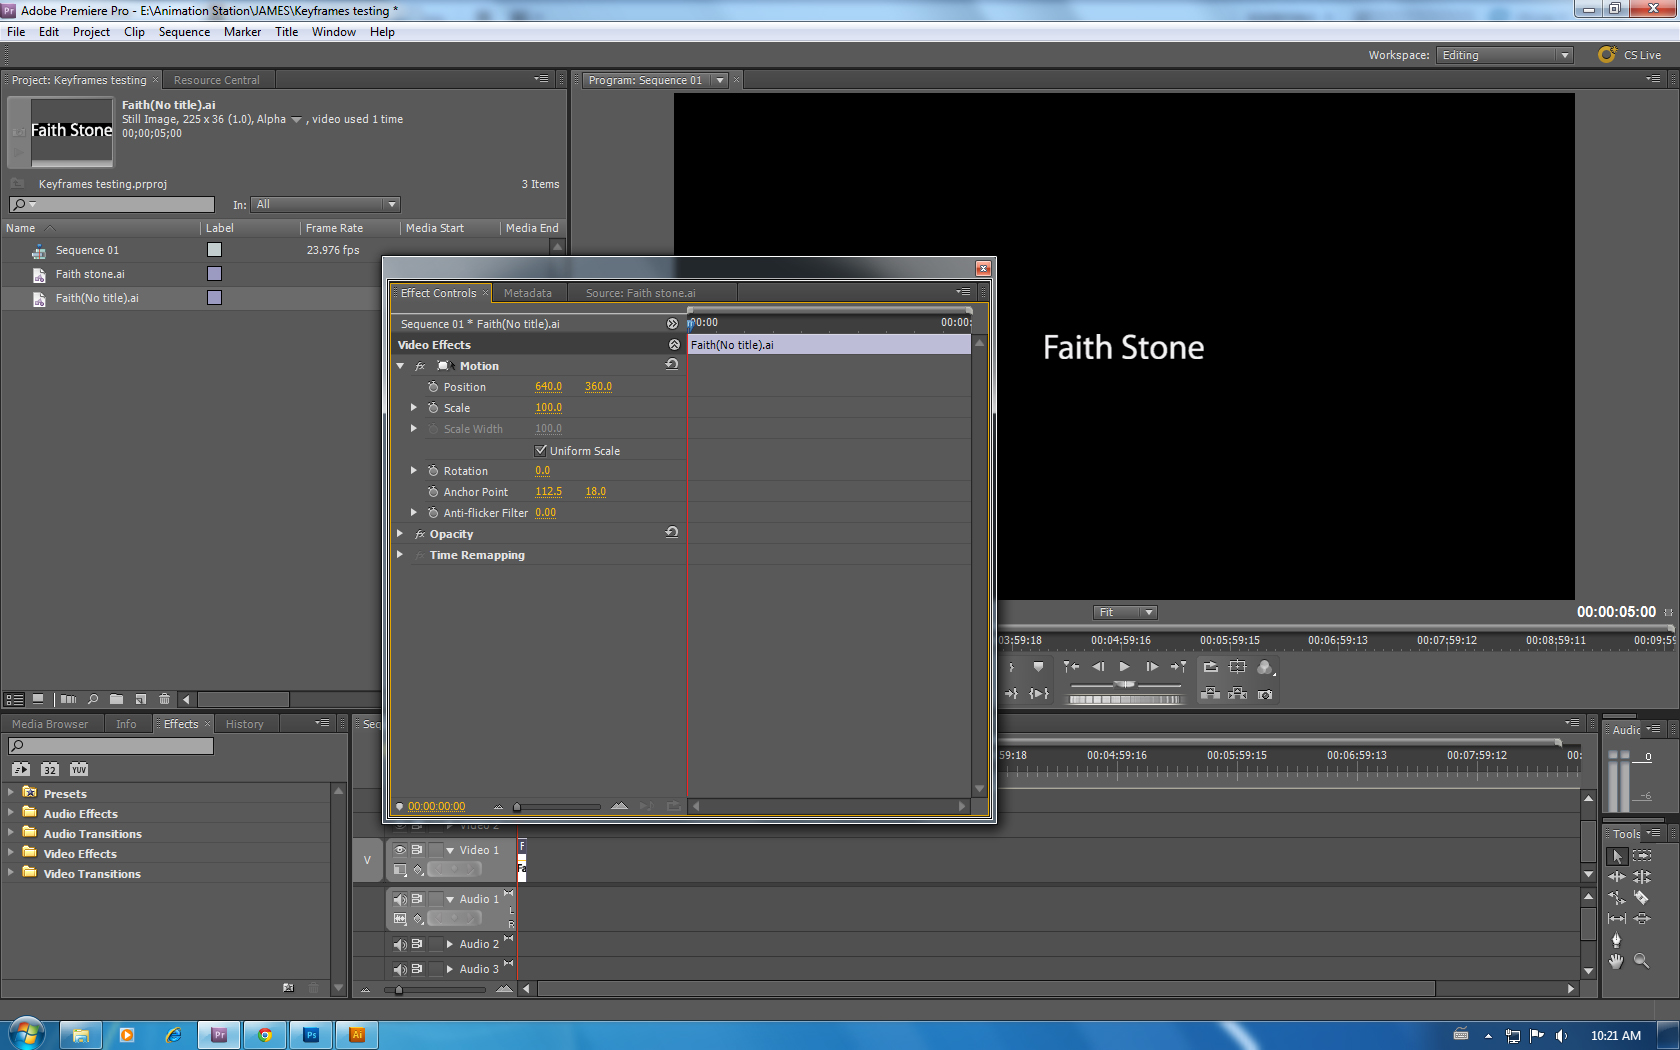This screenshot has width=1680, height=1050.
Task: Select the Zoom tool in Tools panel
Action: pos(1641,961)
